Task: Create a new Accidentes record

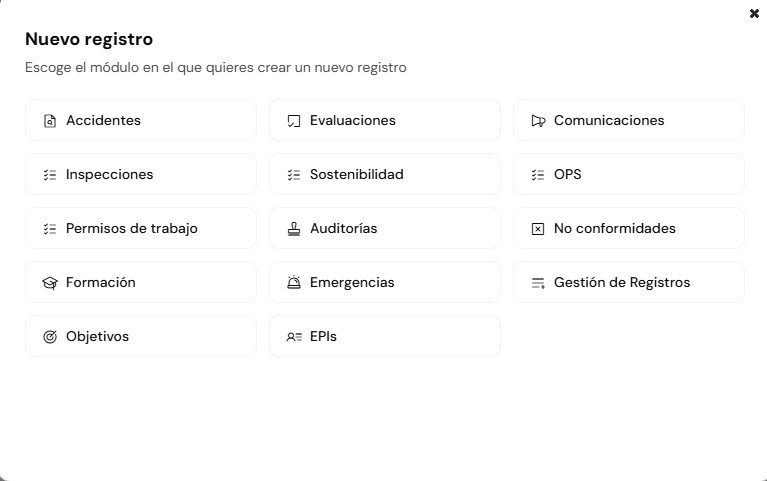Action: 140,120
